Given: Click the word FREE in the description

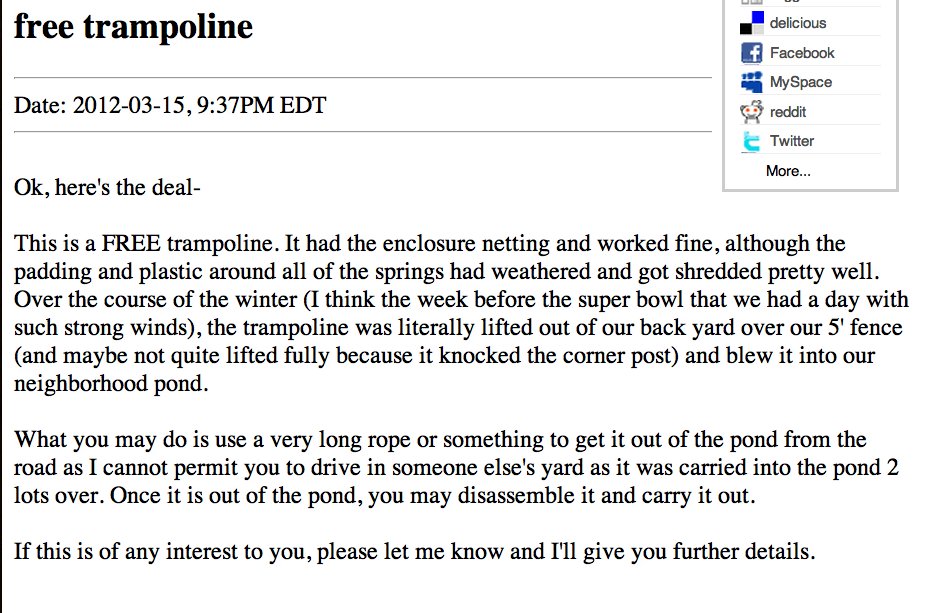Looking at the screenshot, I should tap(131, 244).
